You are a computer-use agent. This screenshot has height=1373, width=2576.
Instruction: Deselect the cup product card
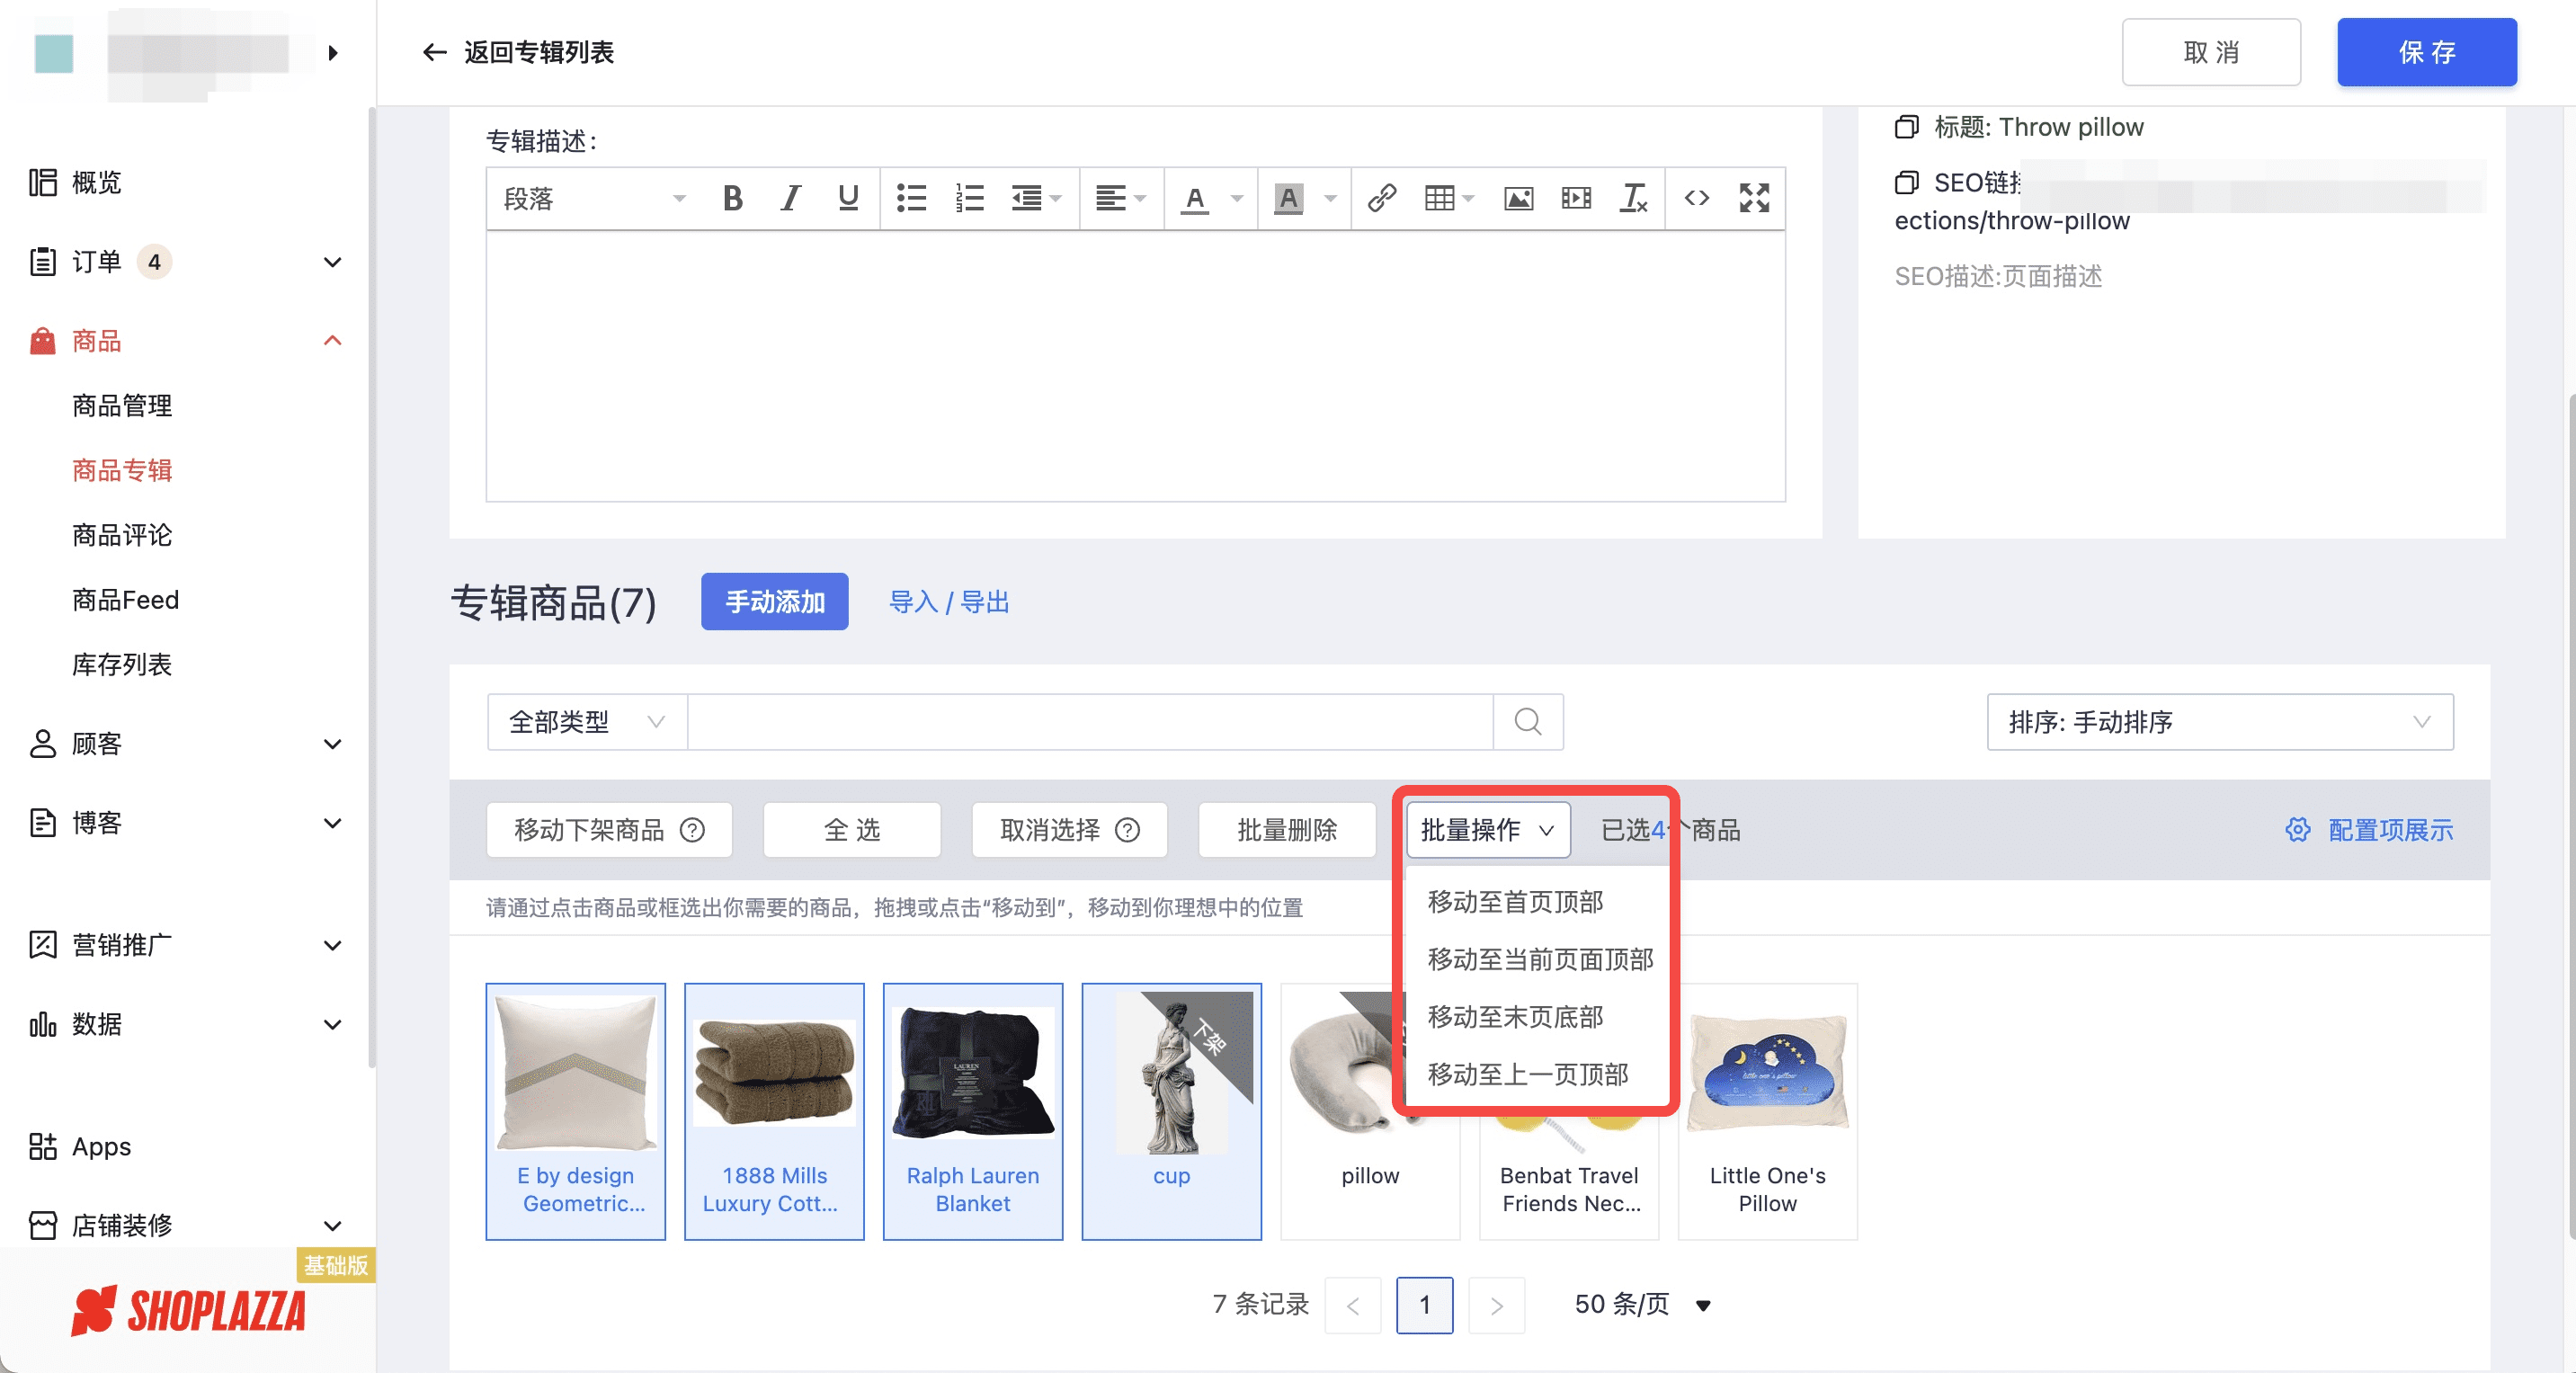(x=1171, y=1111)
